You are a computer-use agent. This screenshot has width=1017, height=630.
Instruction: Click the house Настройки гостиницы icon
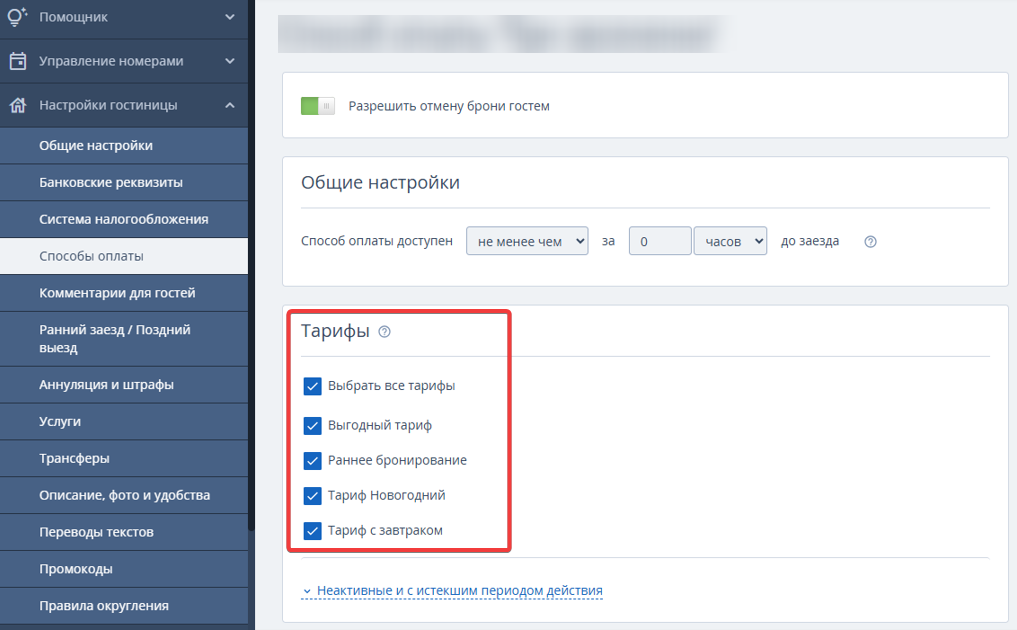click(18, 105)
